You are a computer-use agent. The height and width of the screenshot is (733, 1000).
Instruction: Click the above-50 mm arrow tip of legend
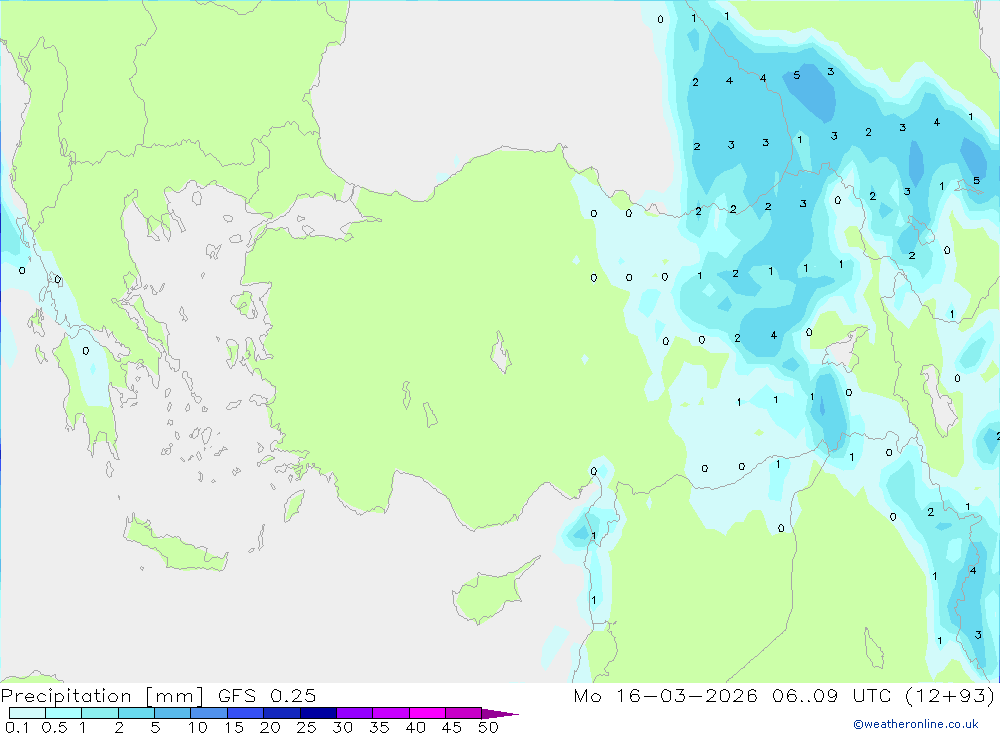(x=501, y=714)
